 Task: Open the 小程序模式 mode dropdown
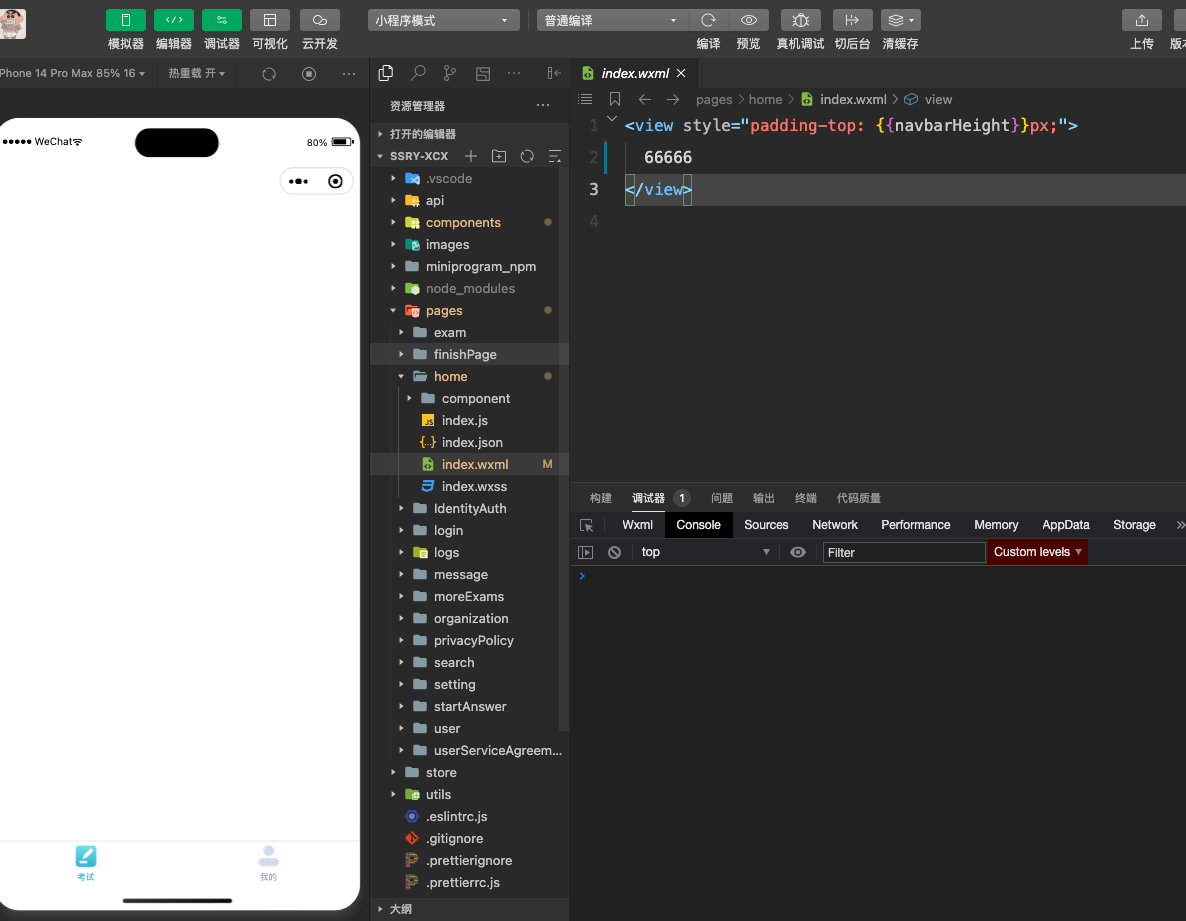443,20
